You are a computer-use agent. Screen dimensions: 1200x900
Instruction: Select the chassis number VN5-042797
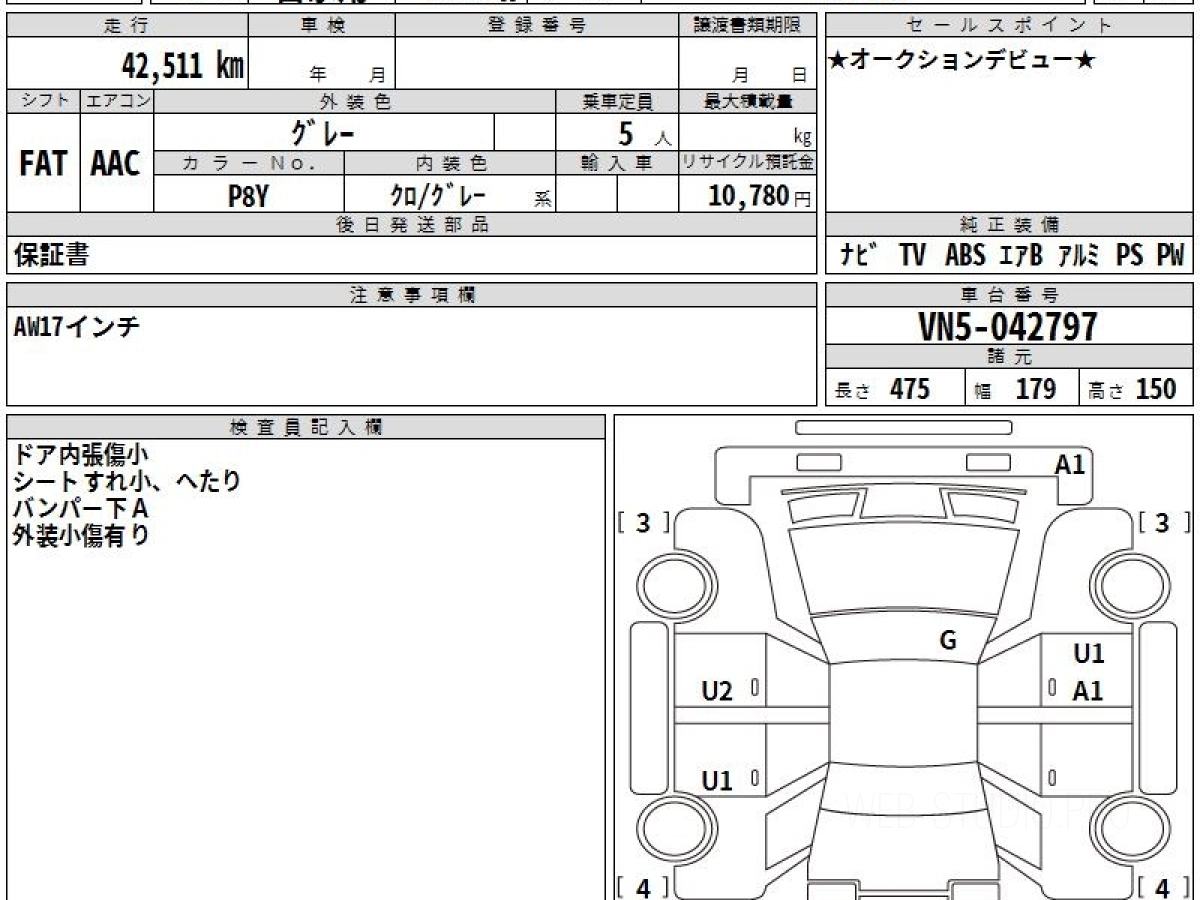(x=1008, y=327)
